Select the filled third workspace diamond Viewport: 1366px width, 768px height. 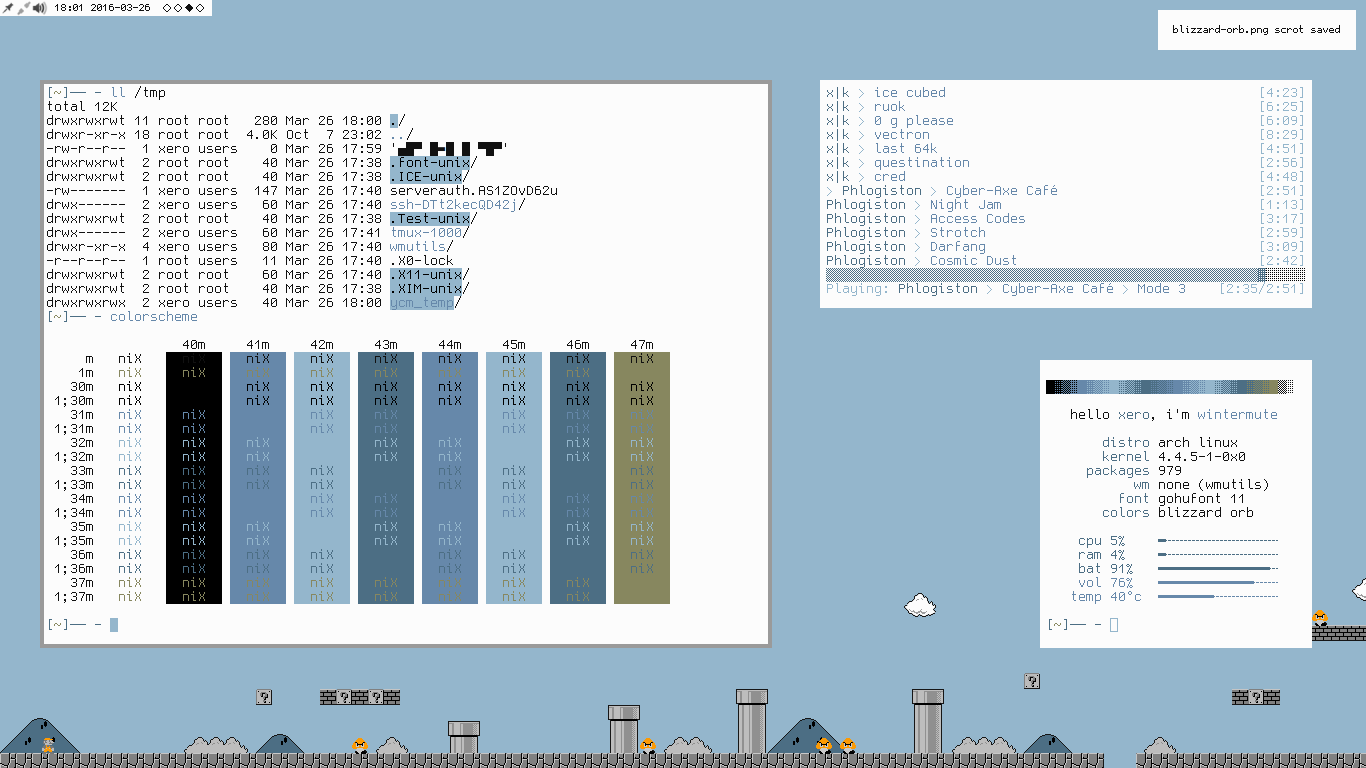click(188, 8)
